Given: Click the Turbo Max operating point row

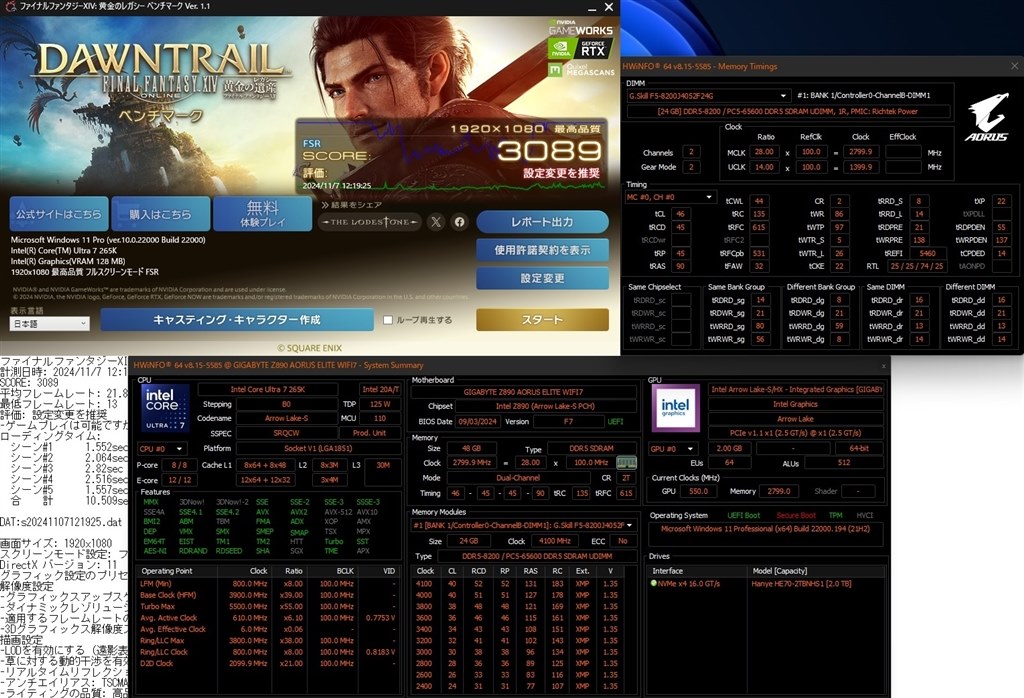Looking at the screenshot, I should 268,607.
